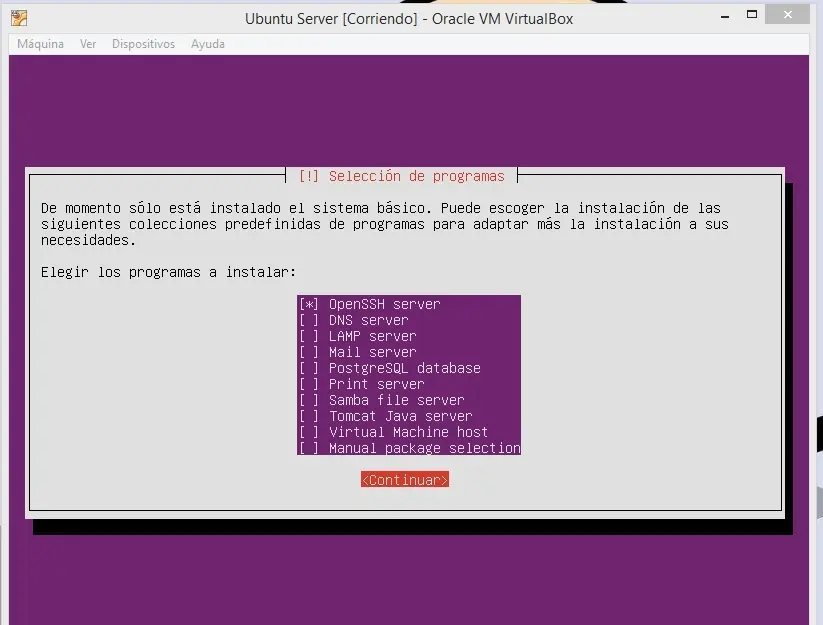Check the Print server checkbox
This screenshot has height=625, width=823.
(x=309, y=384)
